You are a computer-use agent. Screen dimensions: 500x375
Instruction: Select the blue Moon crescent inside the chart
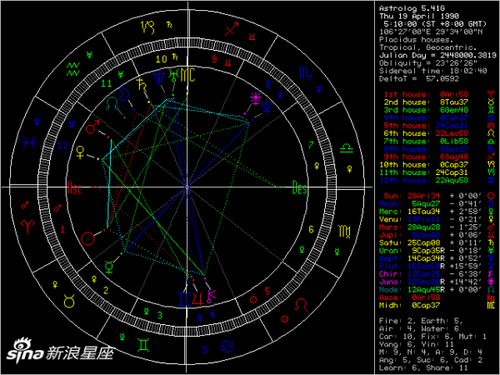point(124,94)
